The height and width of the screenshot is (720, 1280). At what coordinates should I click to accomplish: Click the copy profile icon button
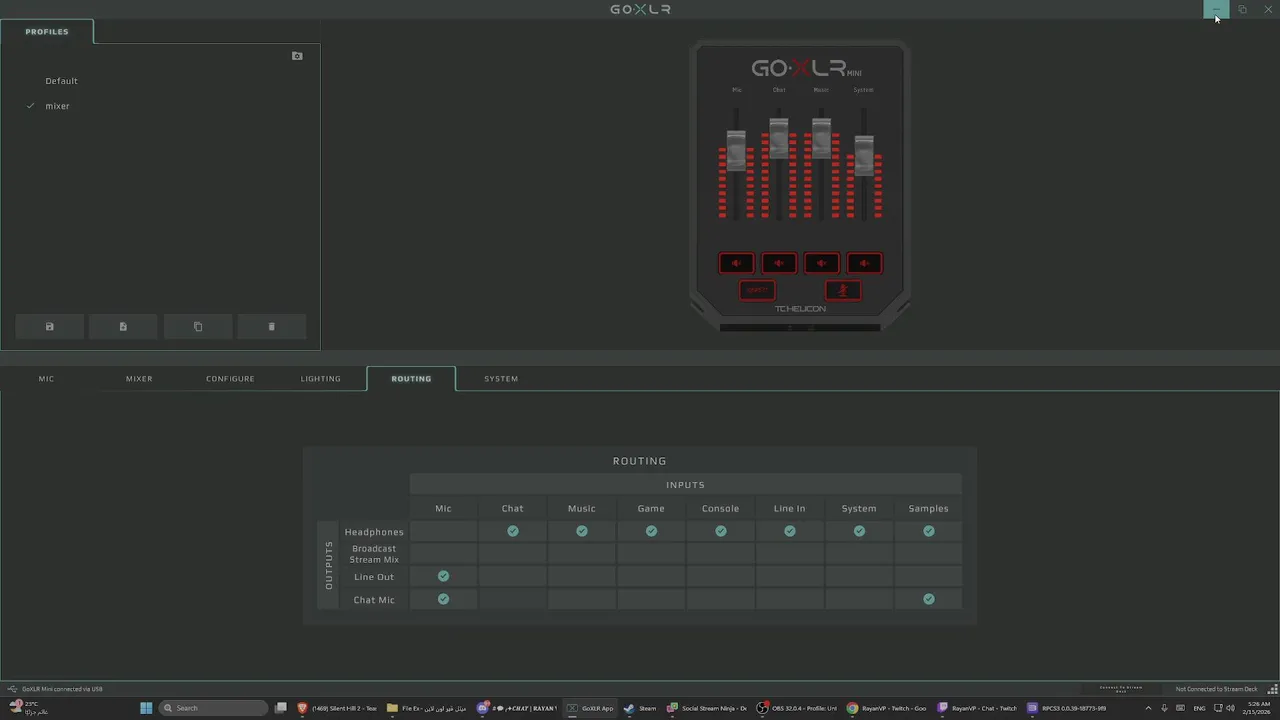point(197,327)
